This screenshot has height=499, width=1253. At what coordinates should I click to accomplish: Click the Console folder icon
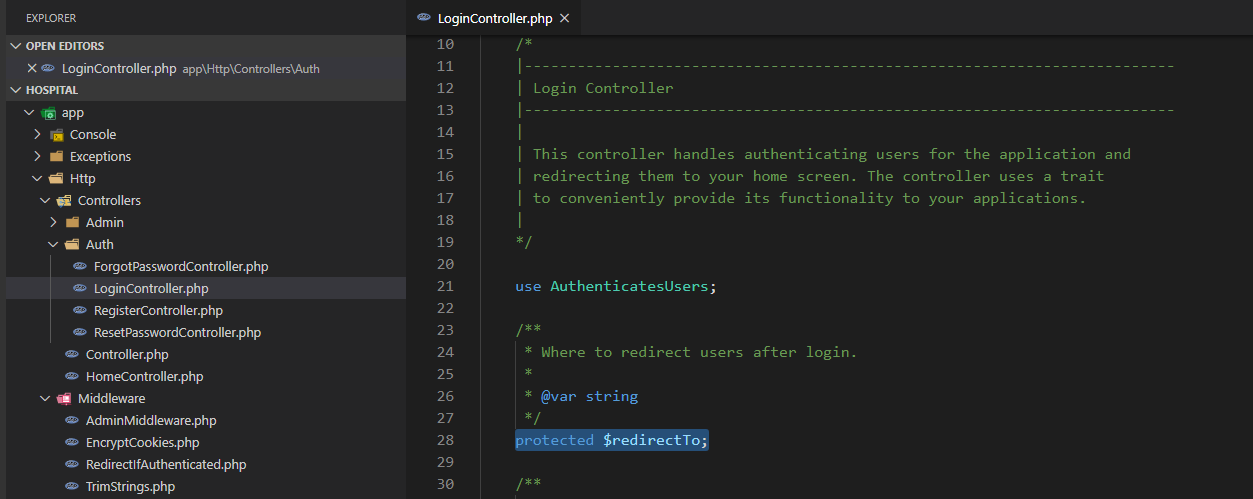coord(57,135)
